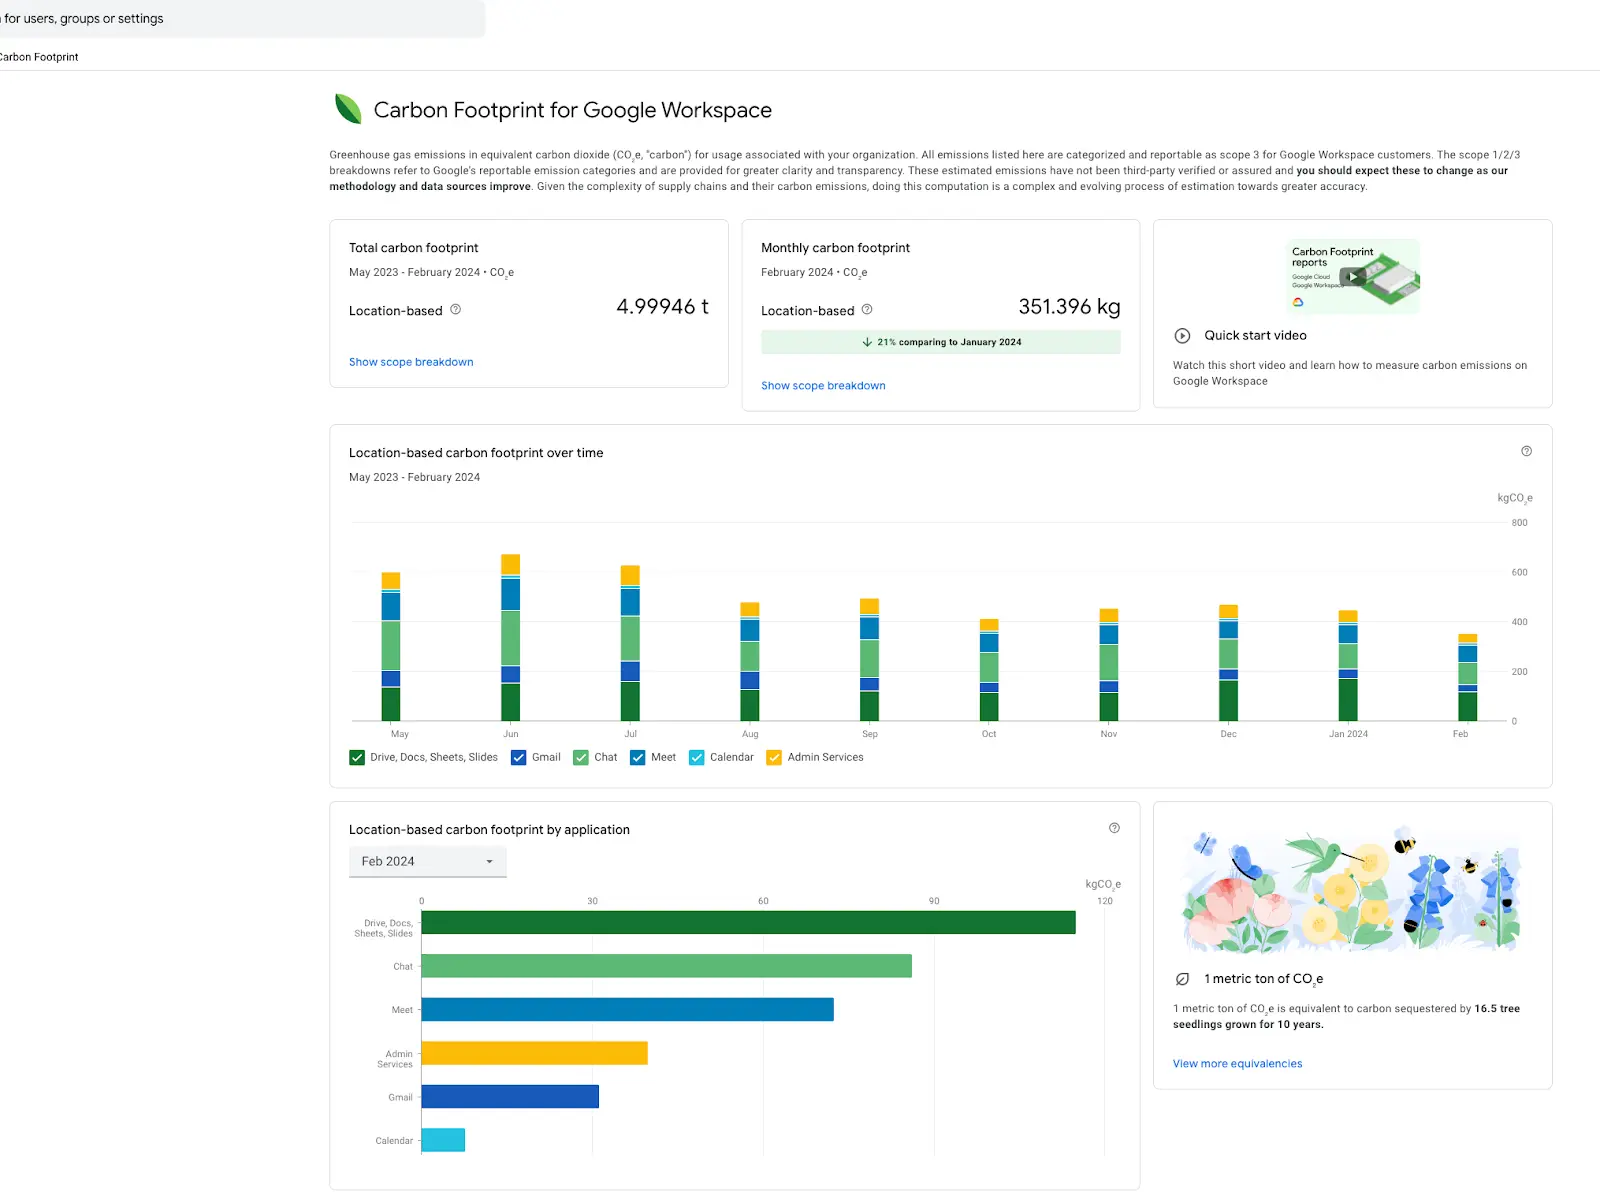This screenshot has height=1192, width=1600.
Task: Toggle the Meet legend checkbox
Action: click(x=638, y=758)
